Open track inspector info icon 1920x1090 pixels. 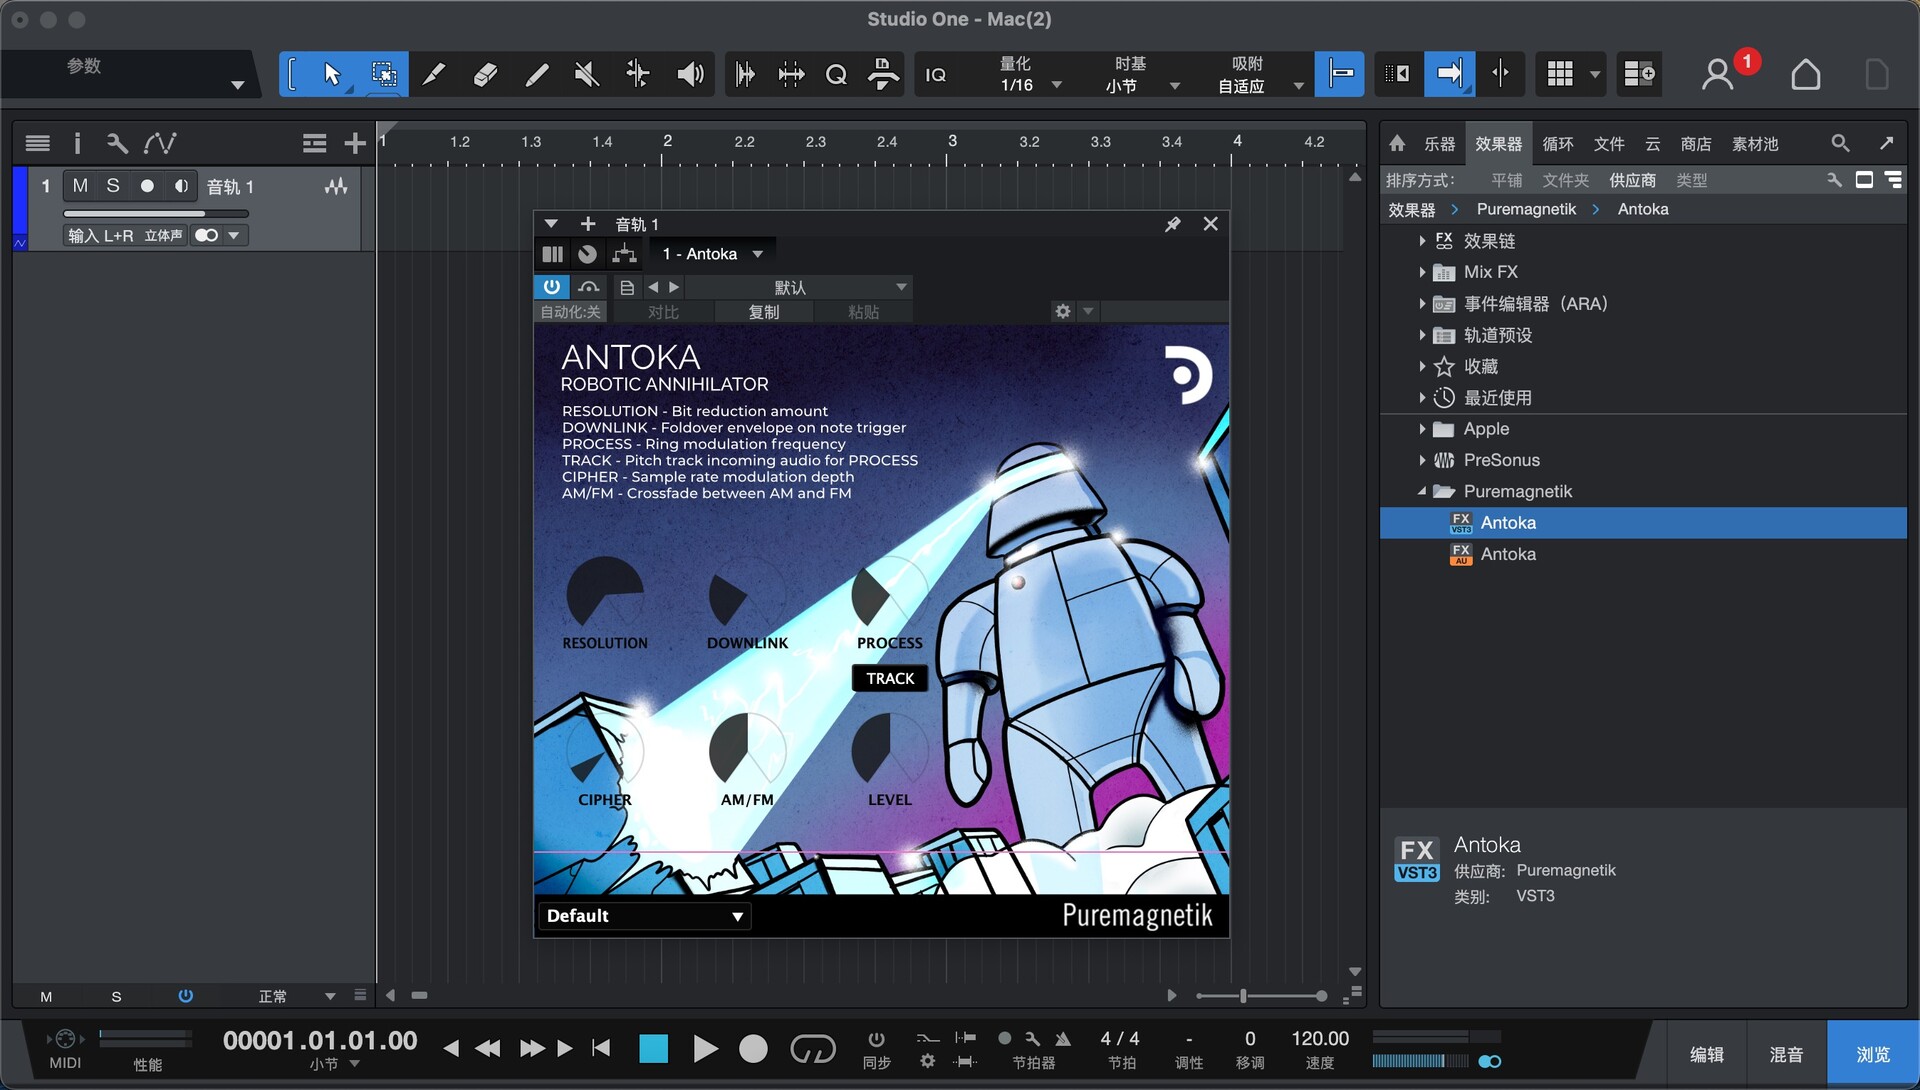(77, 144)
